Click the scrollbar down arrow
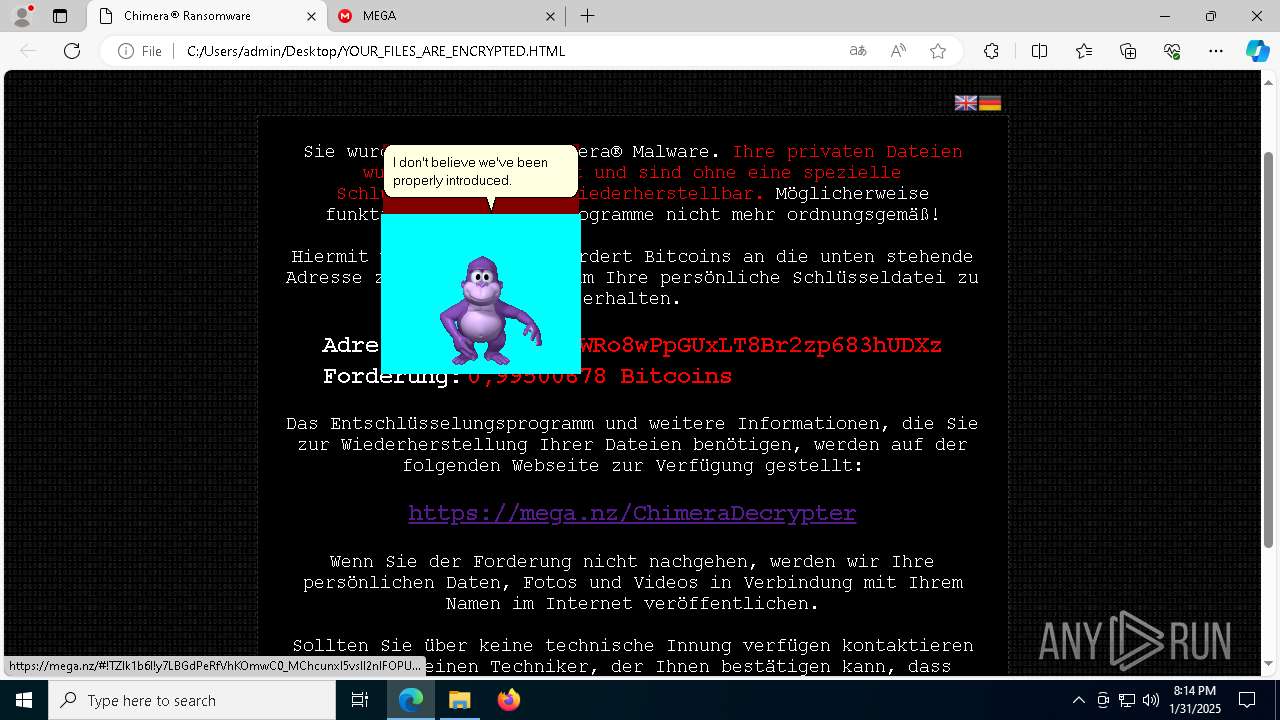Screen dimensions: 1280x720 pos(1269,663)
